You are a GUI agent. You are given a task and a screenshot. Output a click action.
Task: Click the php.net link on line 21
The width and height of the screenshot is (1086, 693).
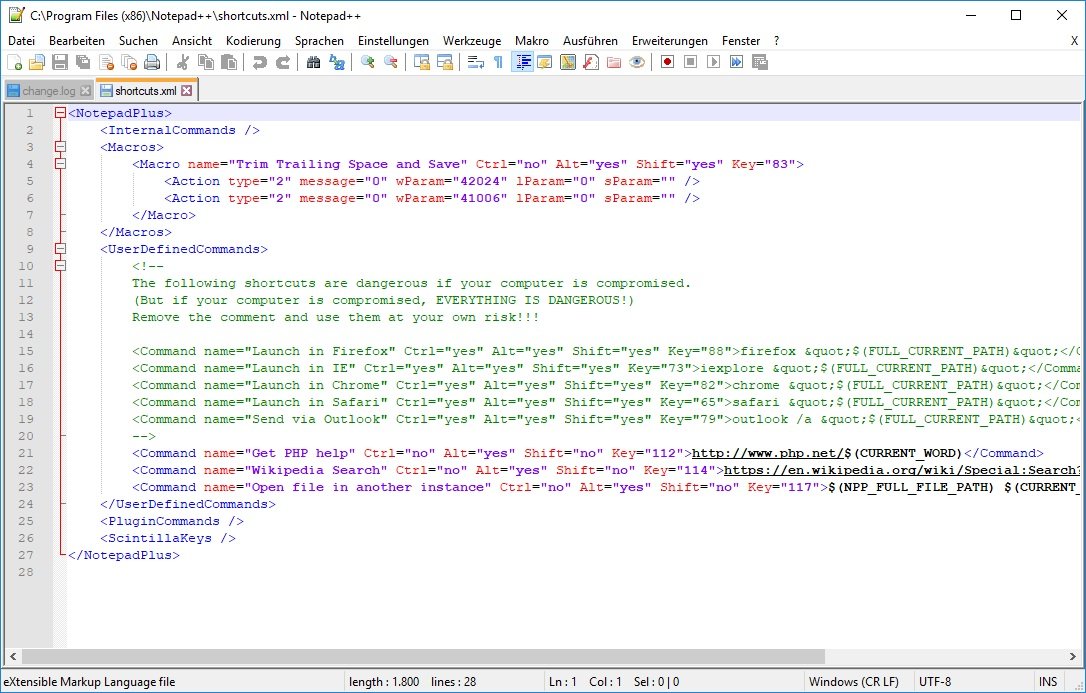[x=767, y=453]
